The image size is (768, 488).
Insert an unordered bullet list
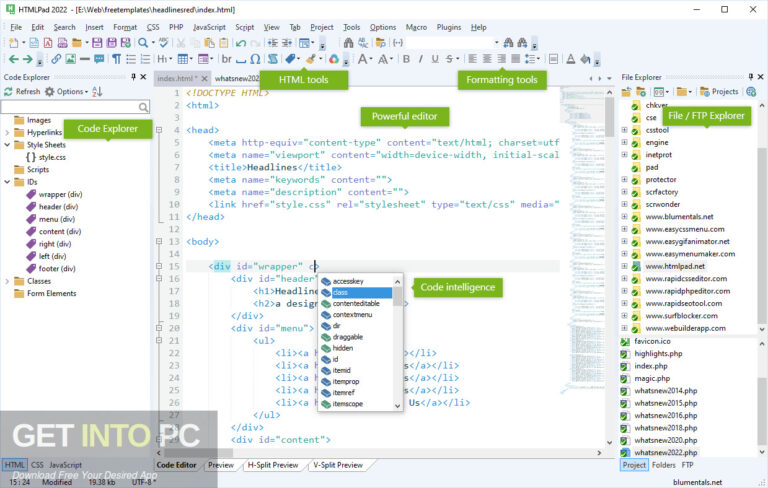coord(131,59)
